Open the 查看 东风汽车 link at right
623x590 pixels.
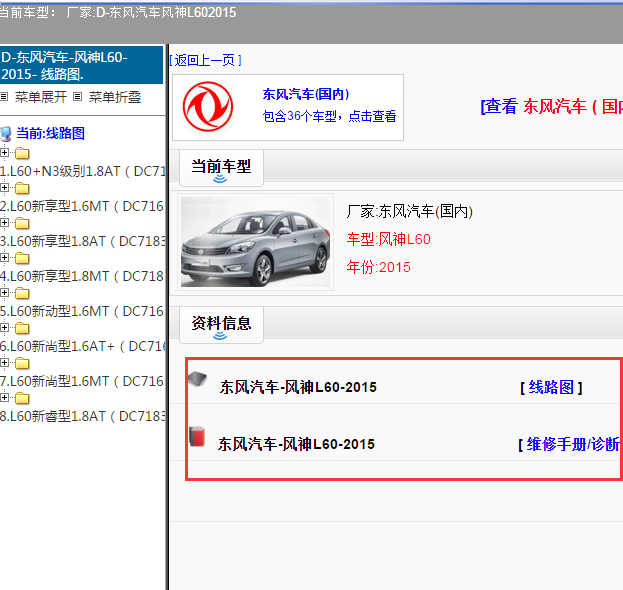click(551, 106)
